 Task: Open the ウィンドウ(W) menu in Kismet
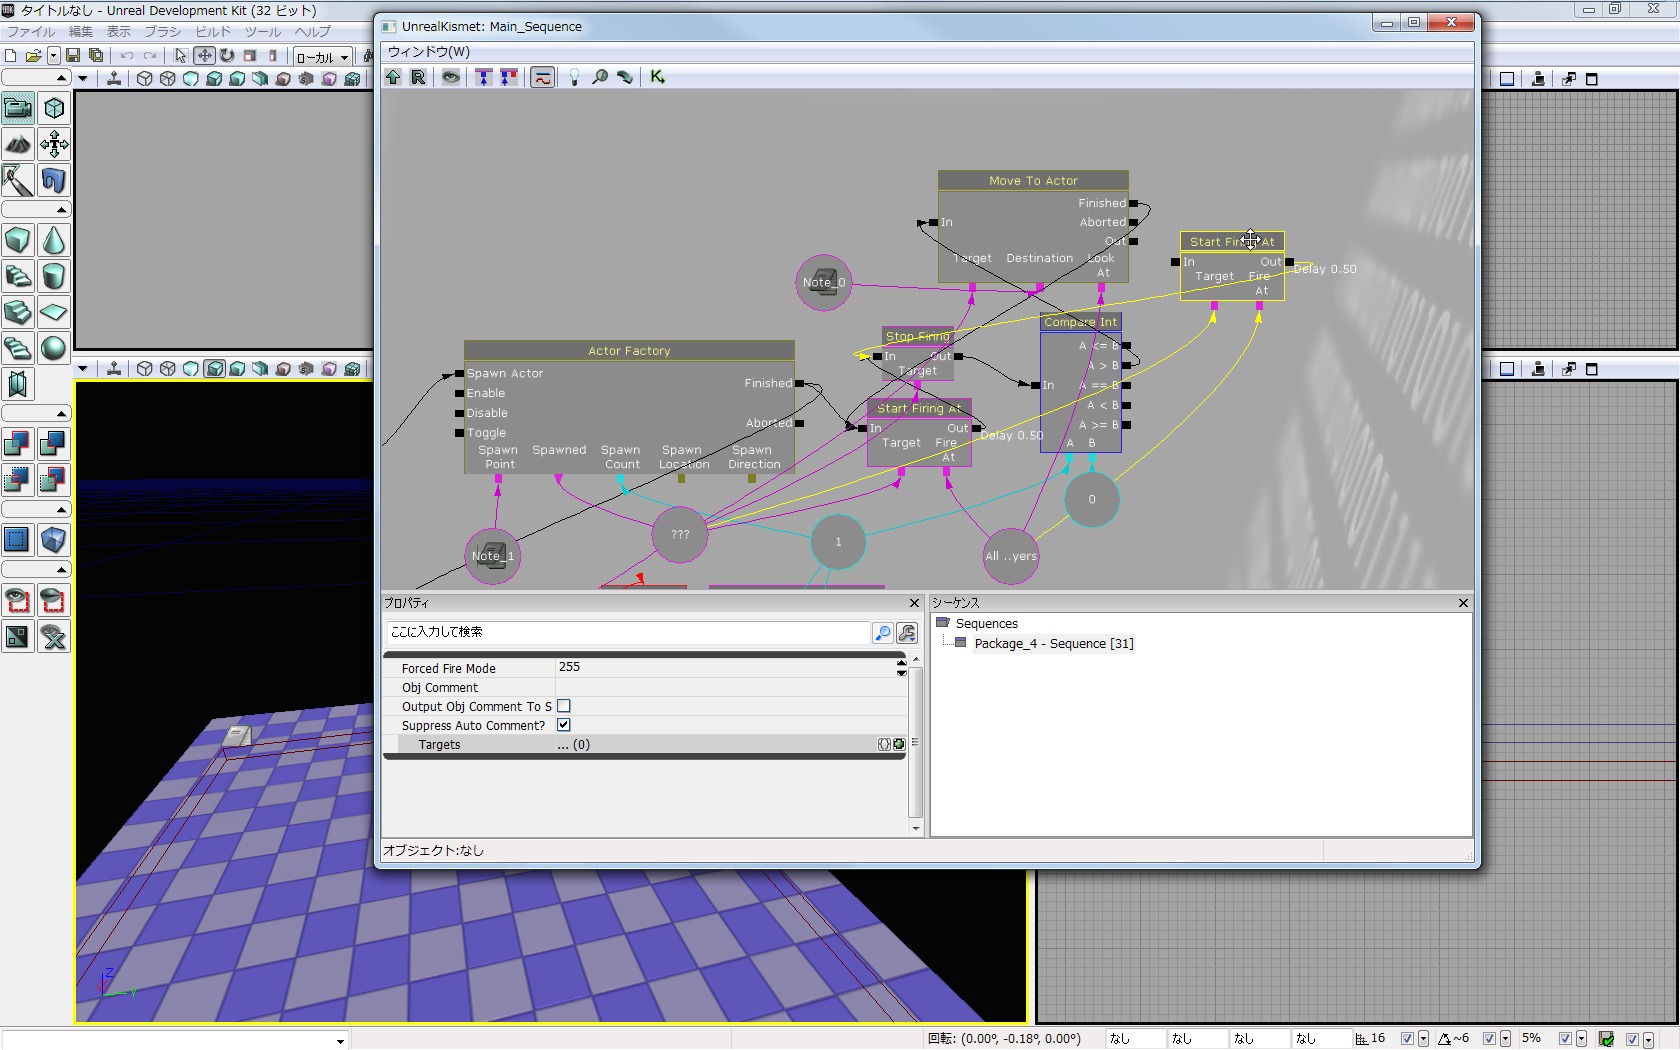point(428,52)
